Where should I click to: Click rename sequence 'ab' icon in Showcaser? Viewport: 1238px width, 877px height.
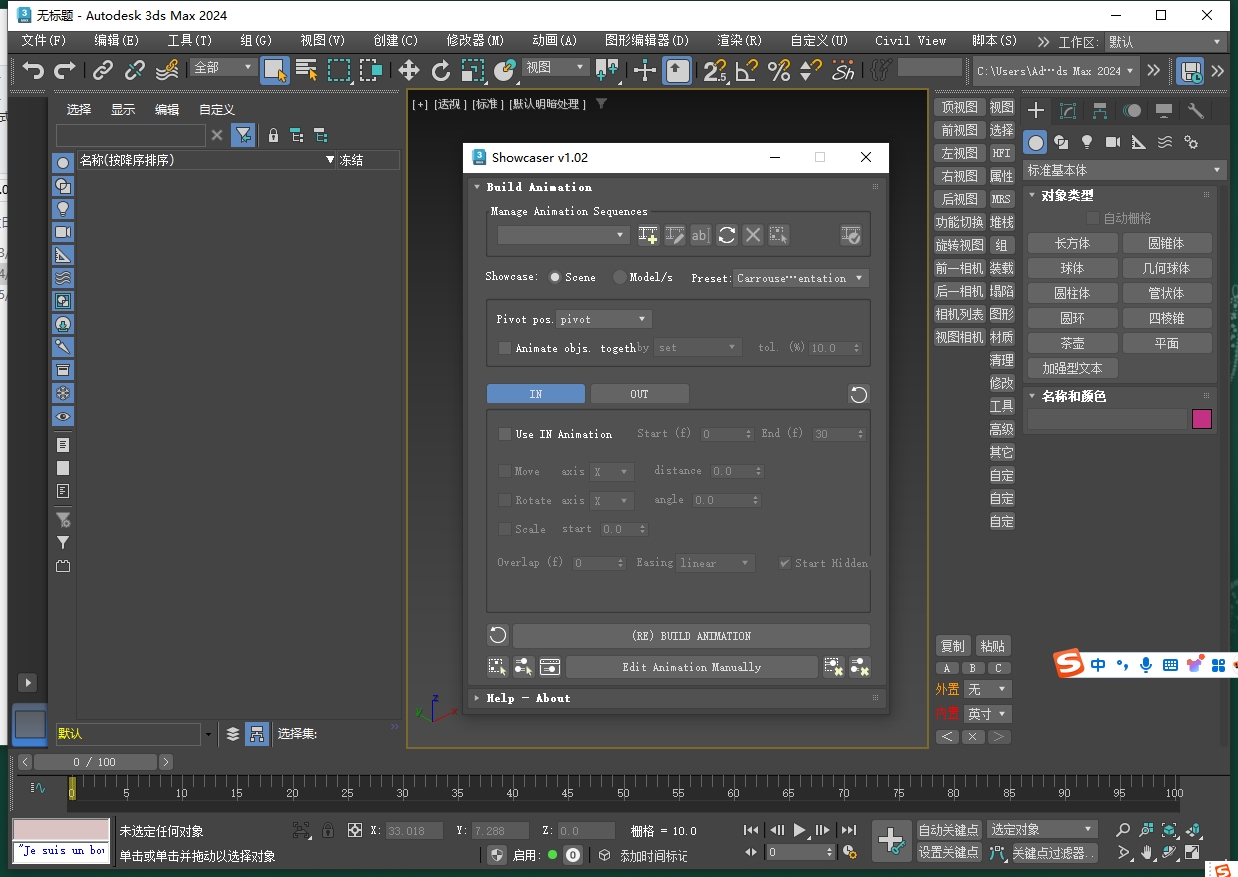tap(700, 235)
